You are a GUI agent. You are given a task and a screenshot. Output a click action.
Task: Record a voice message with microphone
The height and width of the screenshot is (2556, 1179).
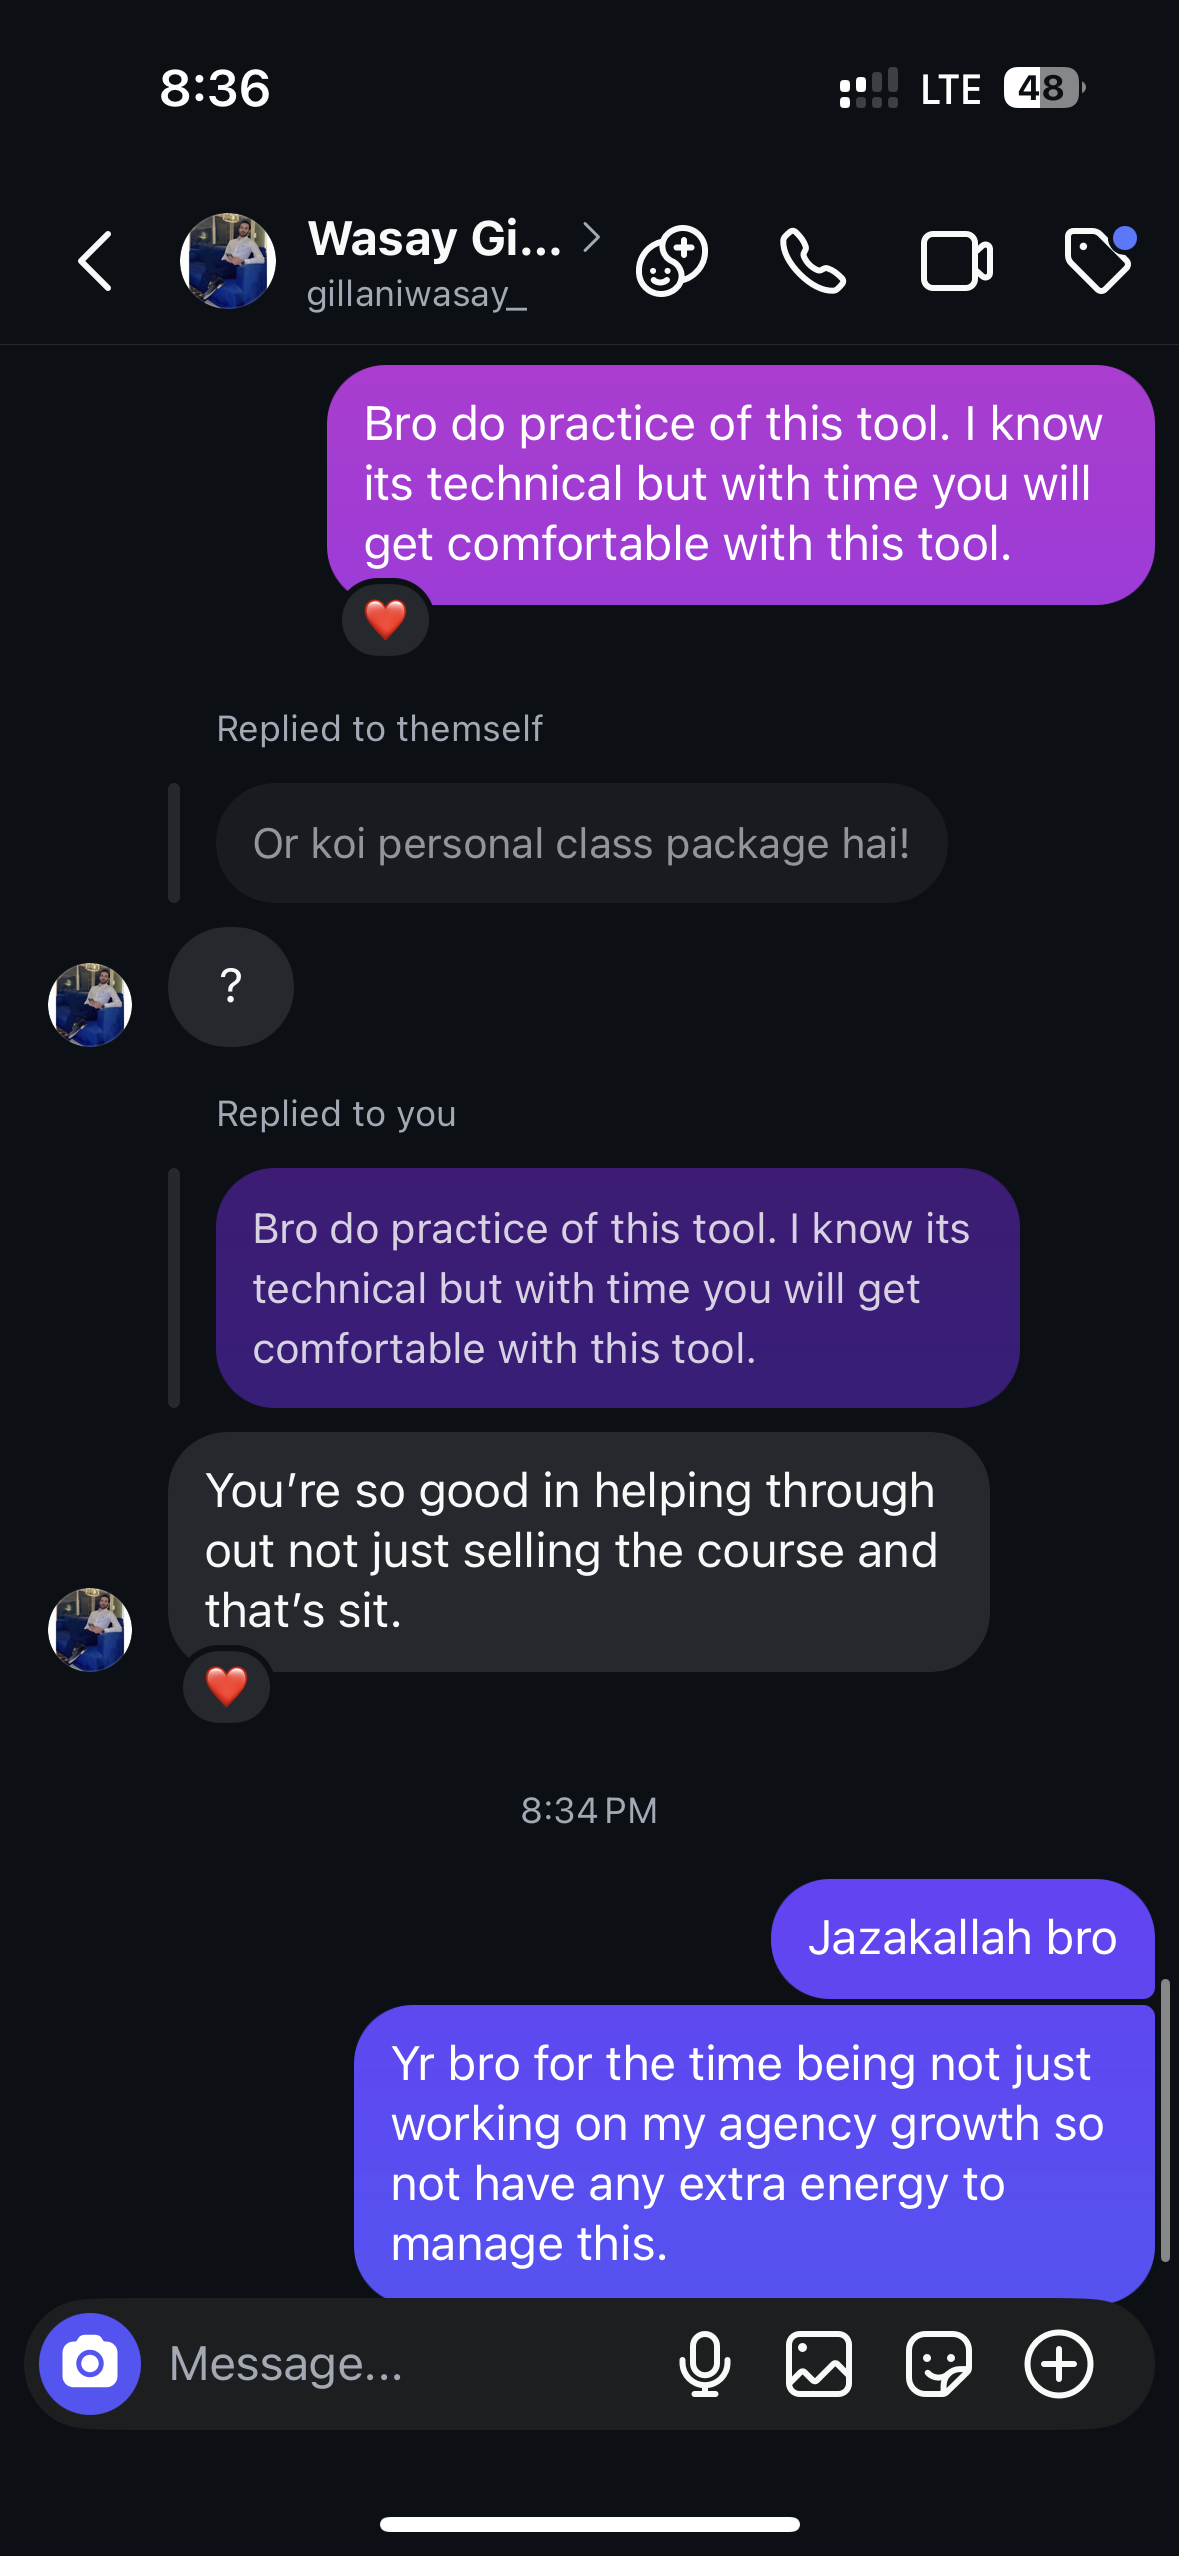click(x=705, y=2364)
